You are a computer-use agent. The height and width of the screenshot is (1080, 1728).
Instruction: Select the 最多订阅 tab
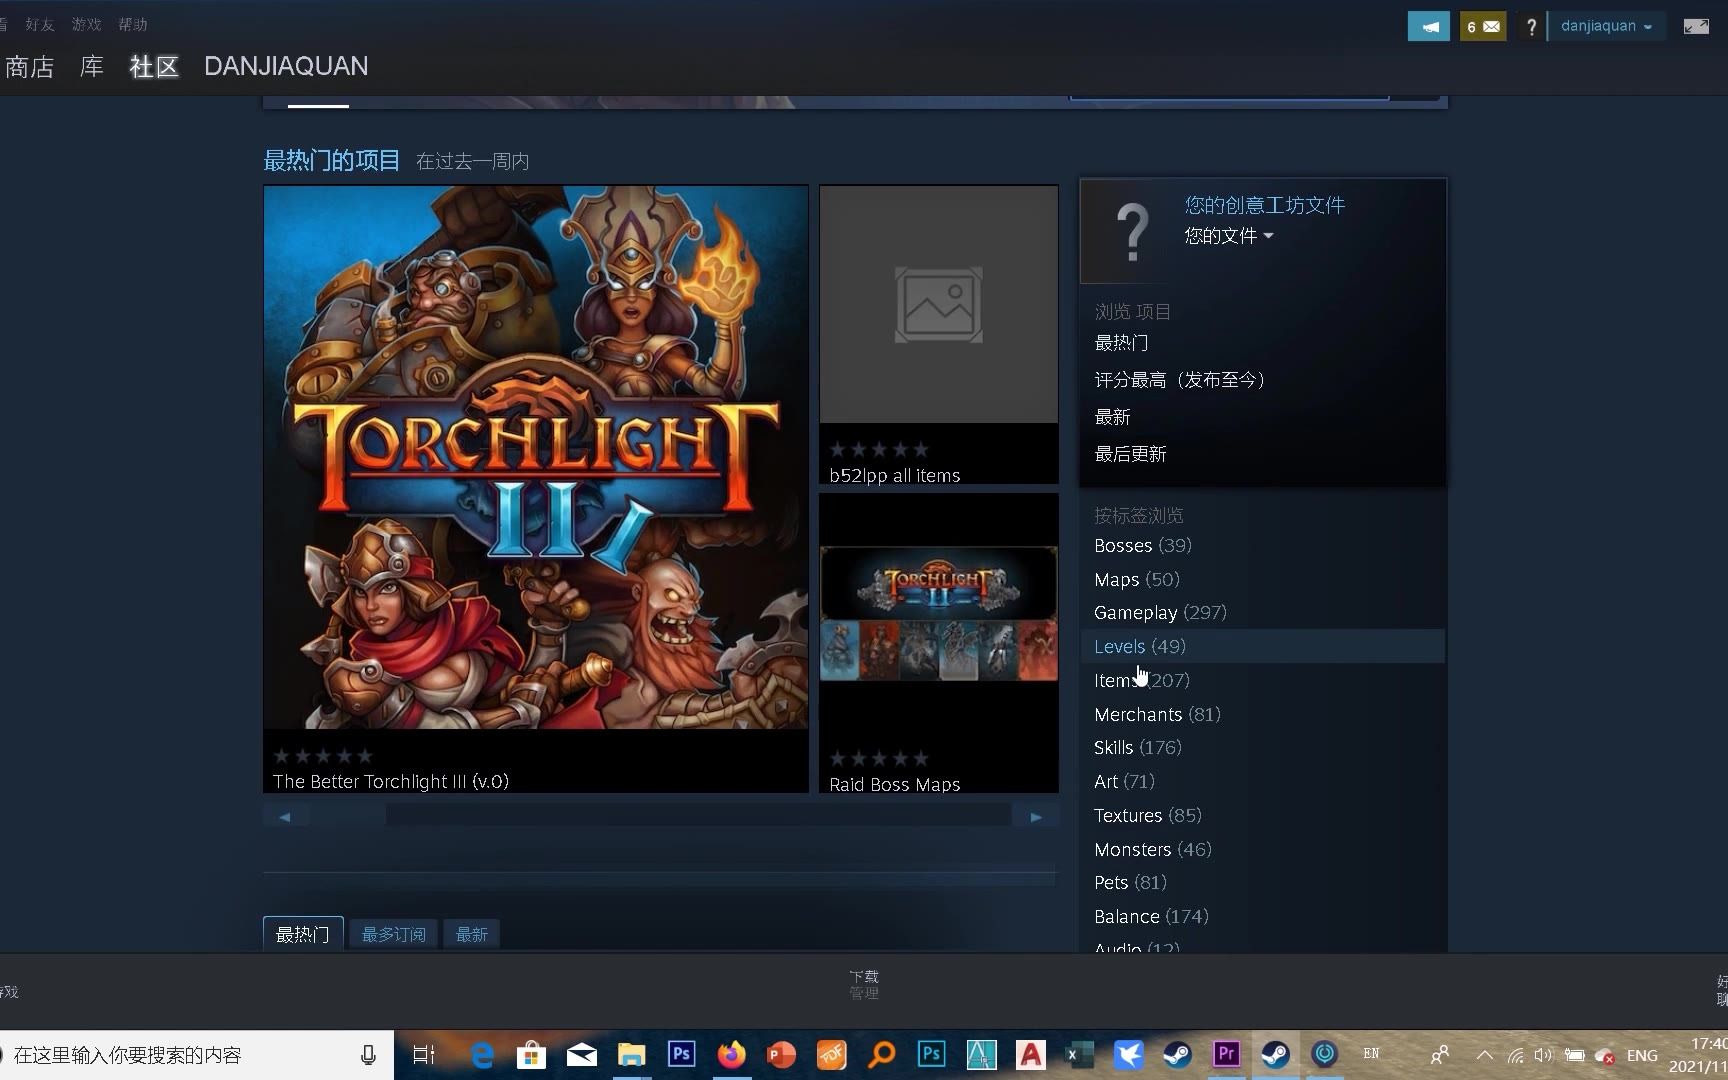pyautogui.click(x=394, y=934)
